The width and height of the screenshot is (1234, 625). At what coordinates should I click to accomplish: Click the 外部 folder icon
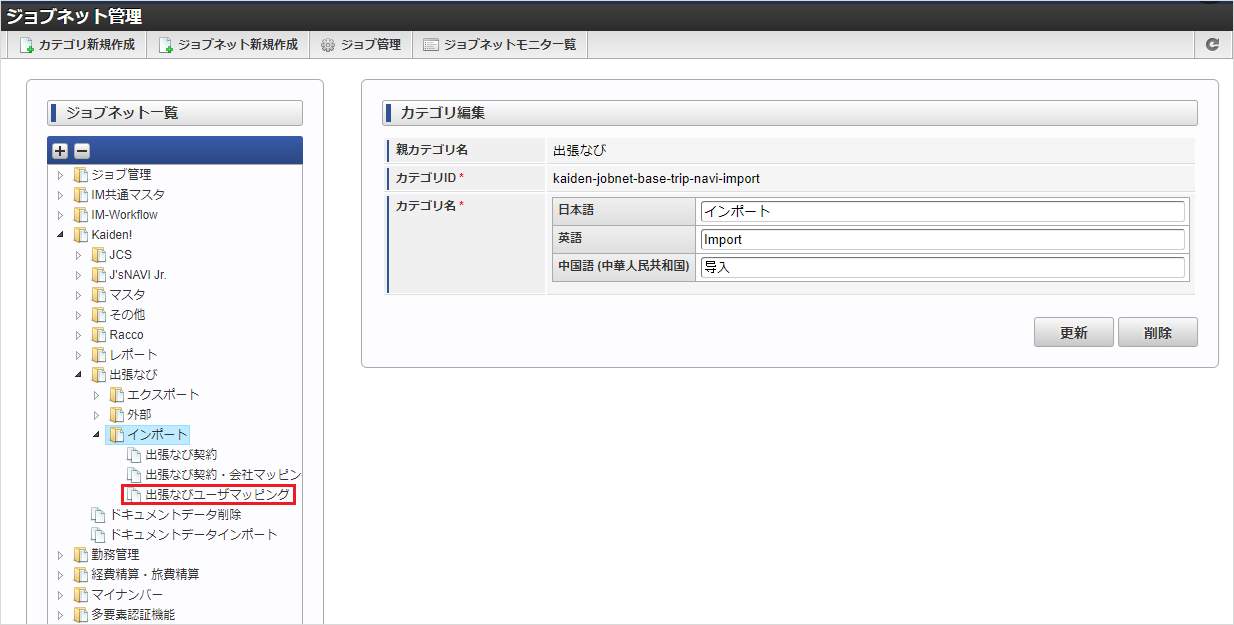pos(116,415)
